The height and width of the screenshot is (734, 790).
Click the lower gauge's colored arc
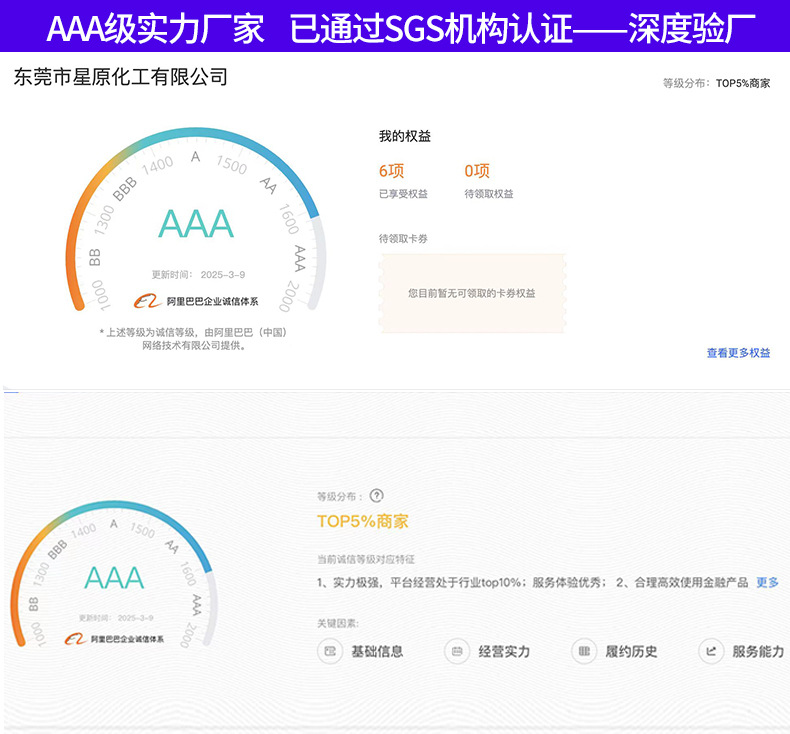(x=114, y=505)
